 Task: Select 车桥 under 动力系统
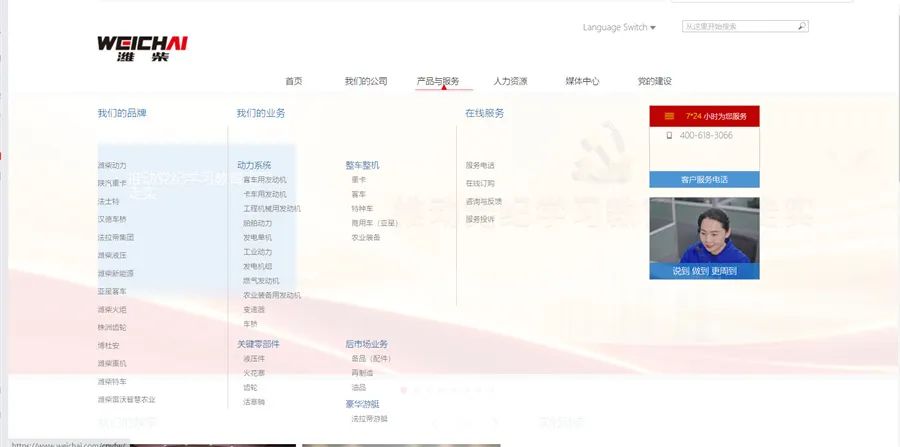[250, 324]
